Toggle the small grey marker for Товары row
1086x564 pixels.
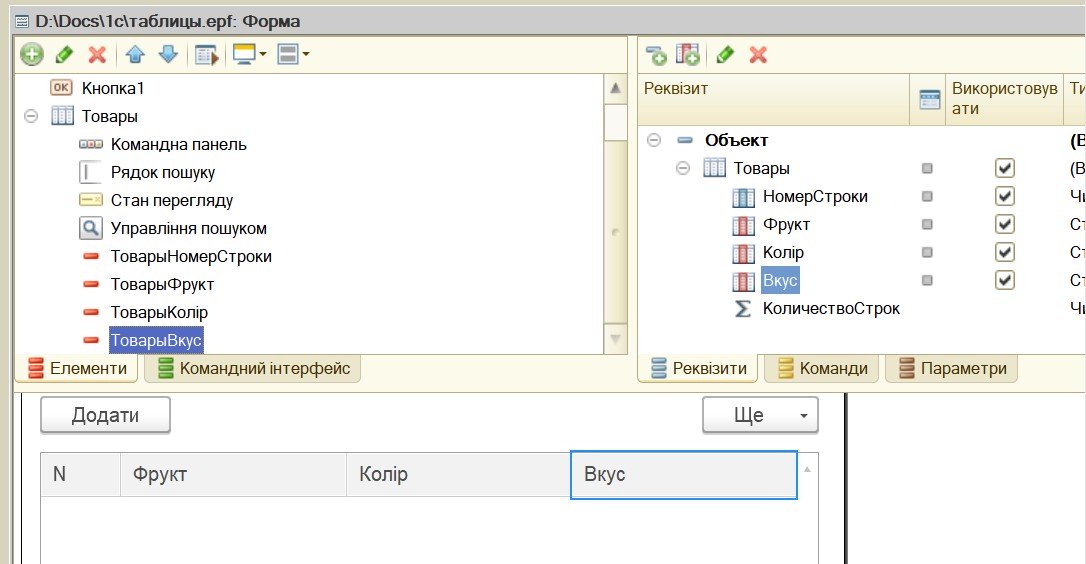(927, 168)
